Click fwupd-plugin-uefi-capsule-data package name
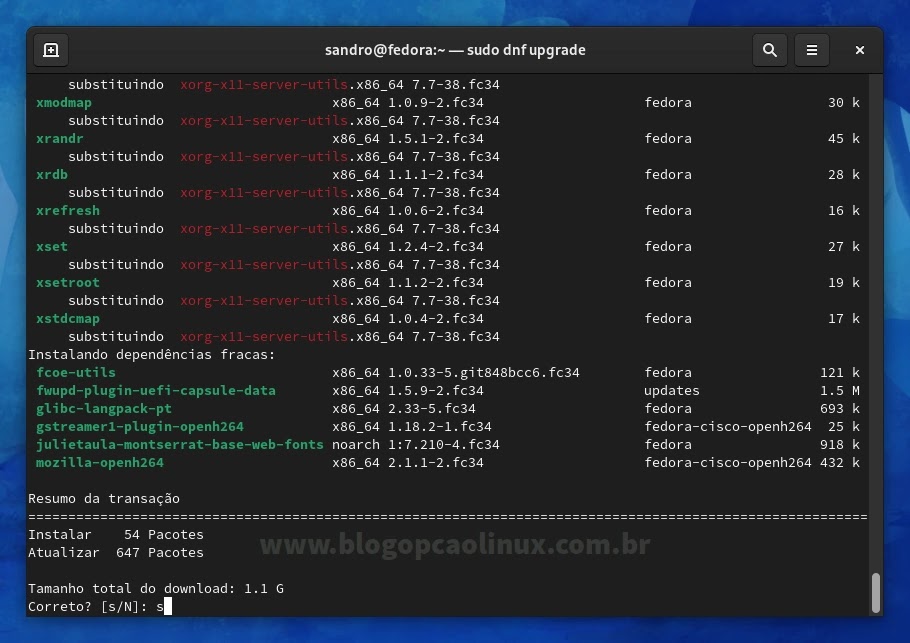This screenshot has width=910, height=643. (x=156, y=391)
